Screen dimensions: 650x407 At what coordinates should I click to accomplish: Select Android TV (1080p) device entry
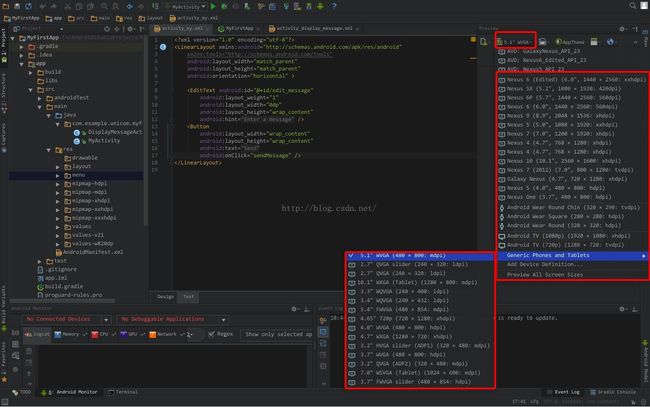tap(572, 236)
